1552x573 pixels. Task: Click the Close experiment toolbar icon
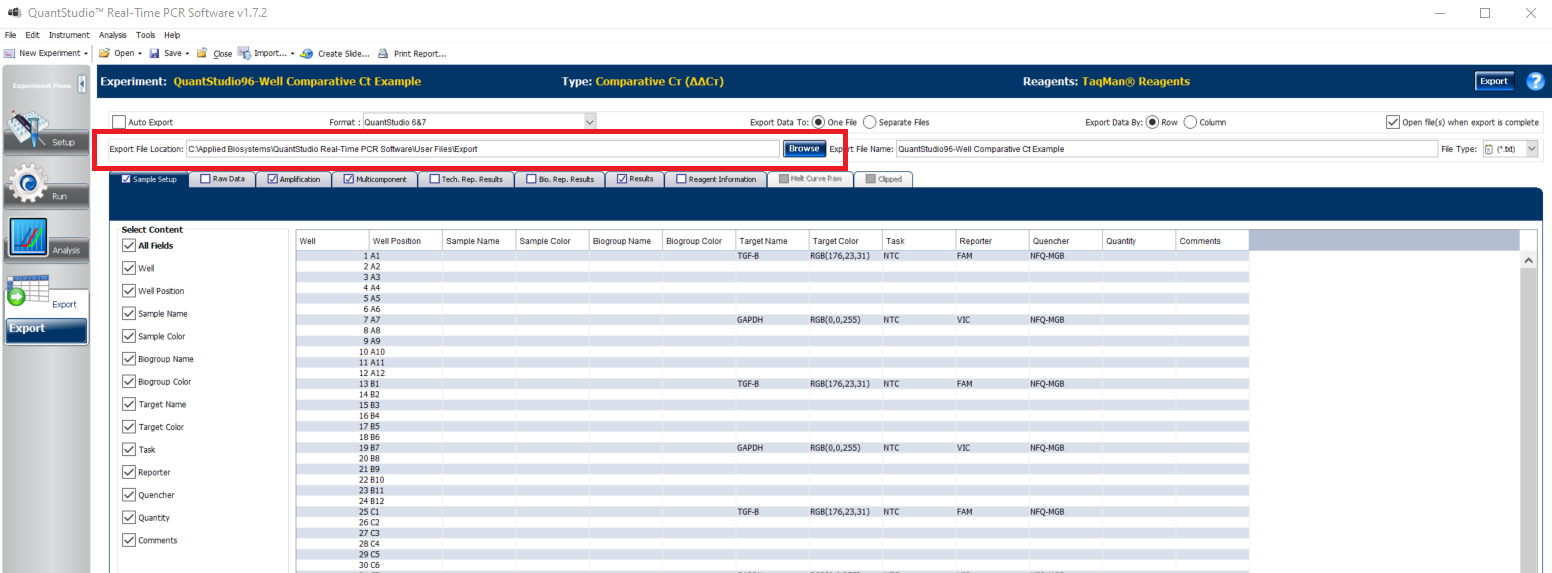pyautogui.click(x=202, y=53)
